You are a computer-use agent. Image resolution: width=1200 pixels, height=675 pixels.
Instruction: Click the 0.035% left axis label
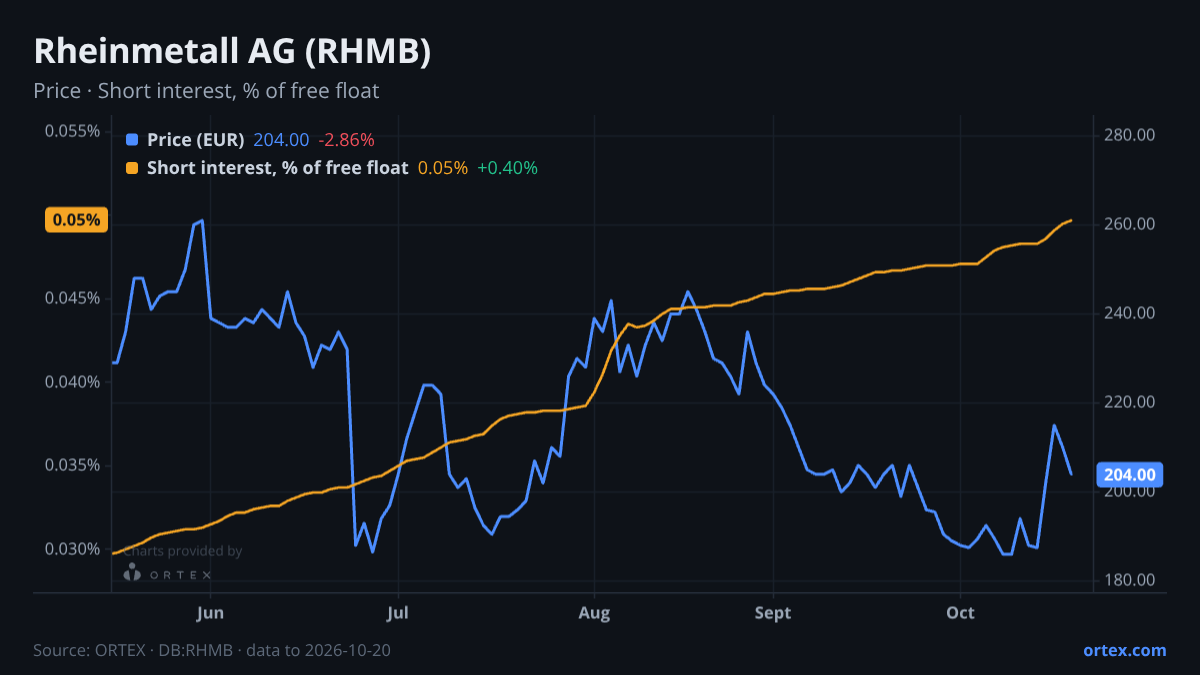click(72, 465)
